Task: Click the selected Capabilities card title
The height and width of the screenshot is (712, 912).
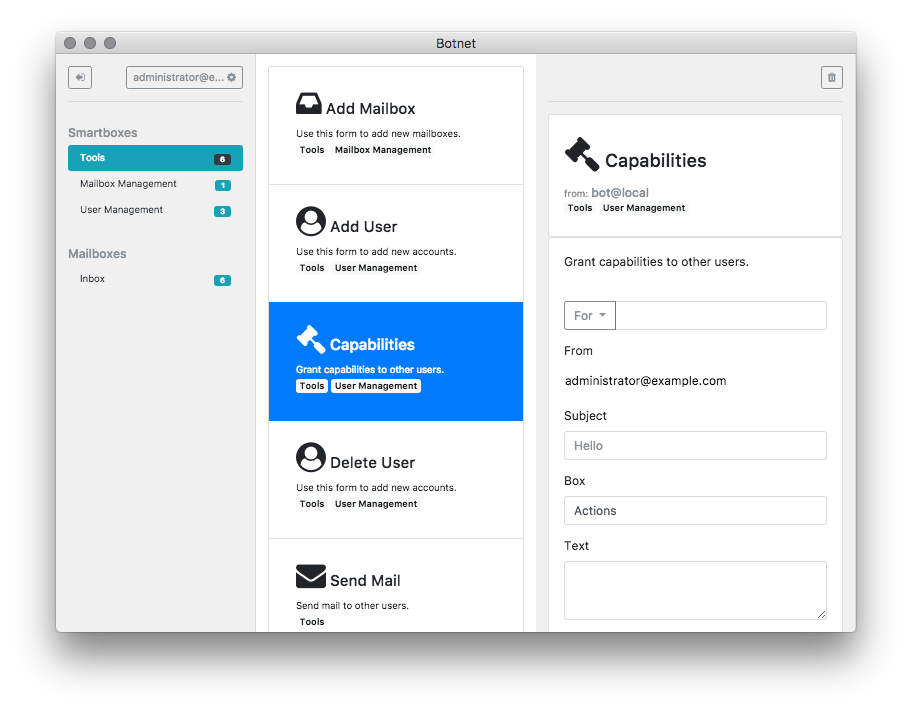Action: point(372,345)
